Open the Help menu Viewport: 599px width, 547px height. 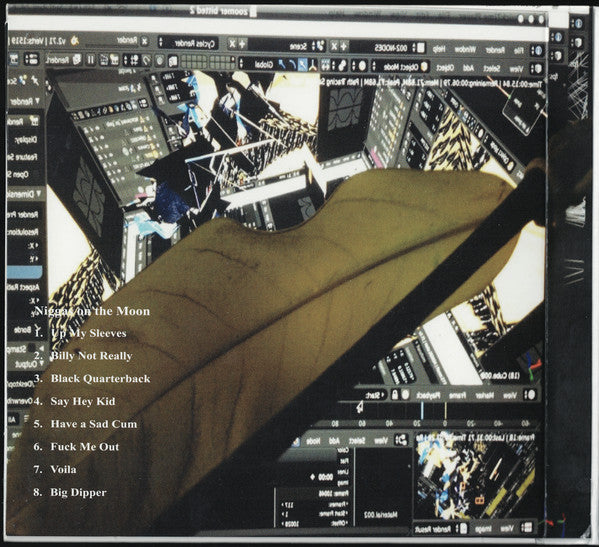click(x=439, y=49)
